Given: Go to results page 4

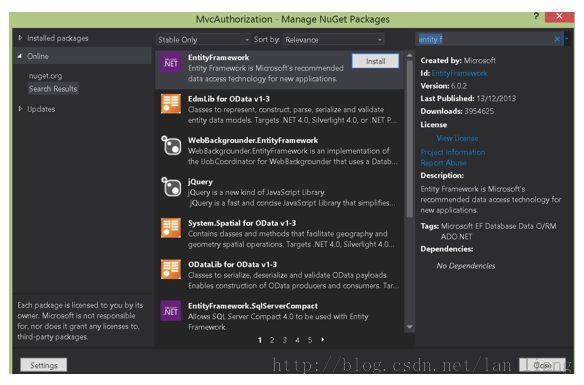Looking at the screenshot, I should click(x=297, y=340).
